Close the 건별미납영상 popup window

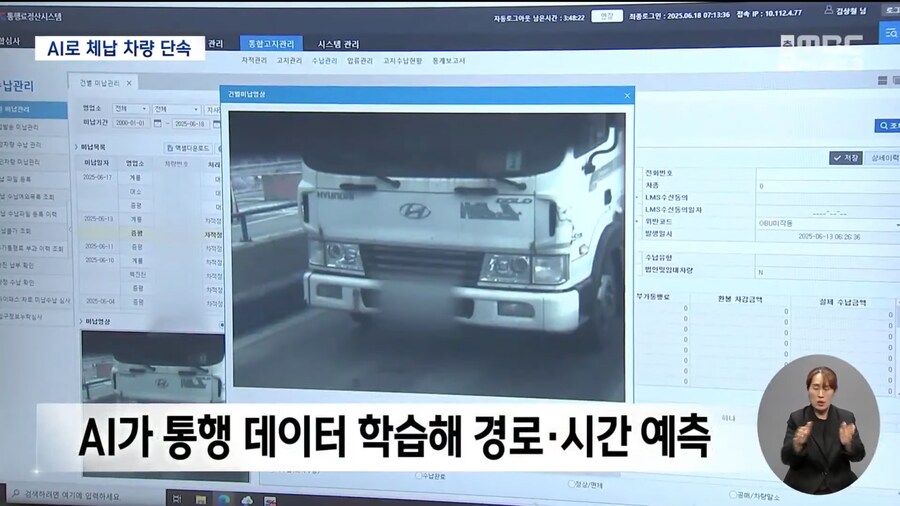point(627,96)
